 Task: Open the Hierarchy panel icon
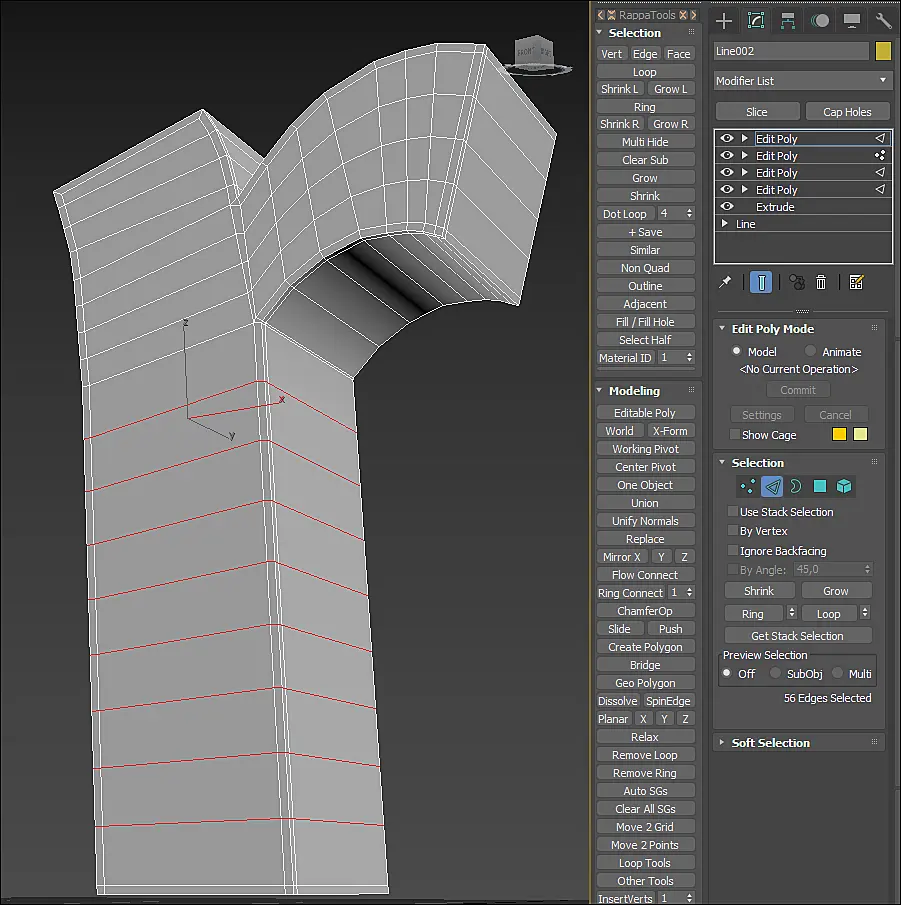[788, 21]
